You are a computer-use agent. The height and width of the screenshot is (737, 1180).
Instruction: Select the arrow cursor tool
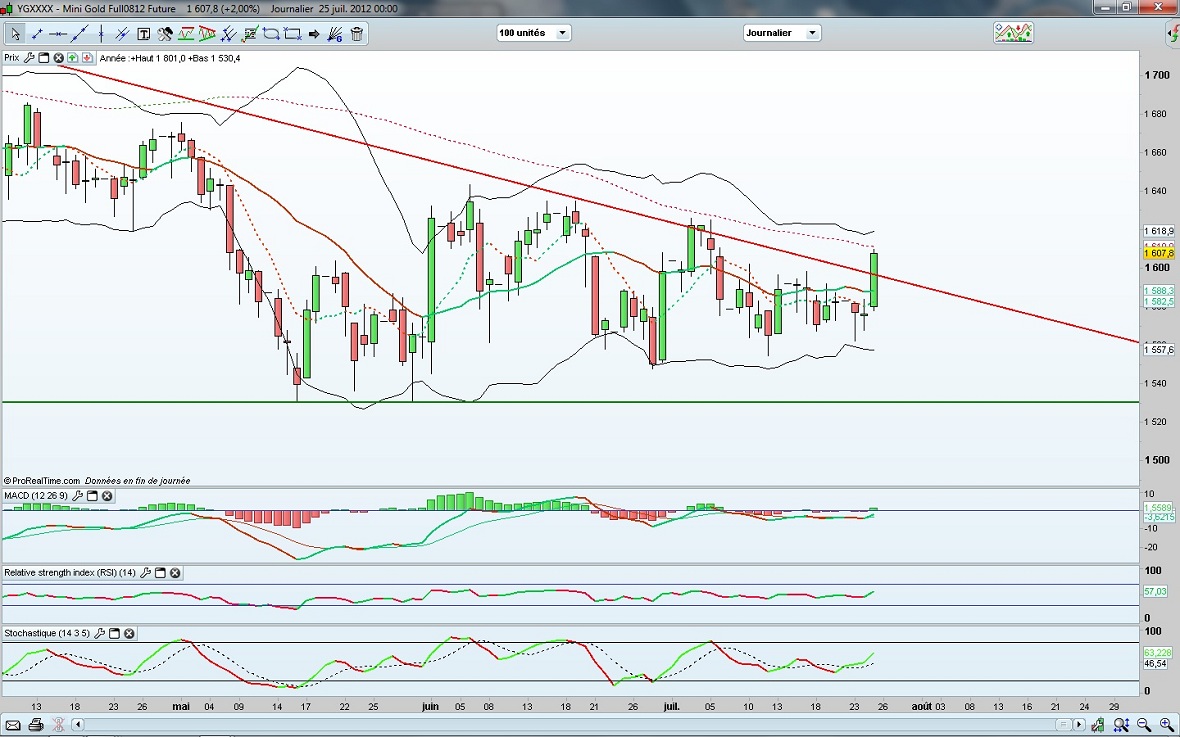[x=15, y=34]
